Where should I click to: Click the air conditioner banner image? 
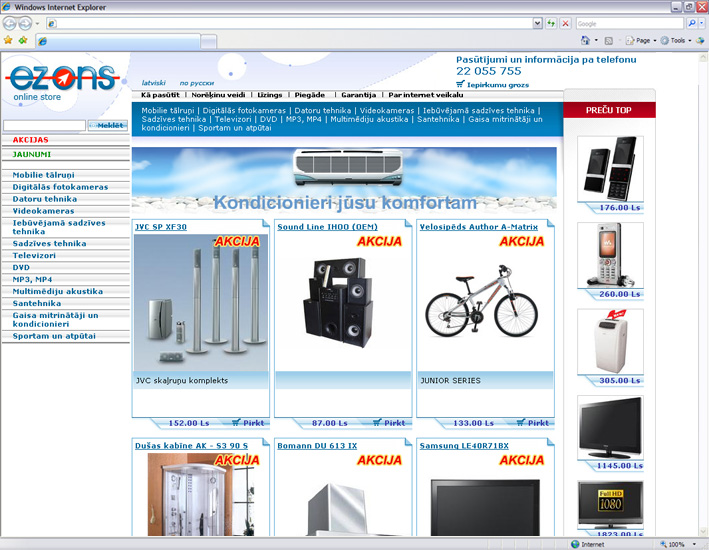[x=344, y=180]
